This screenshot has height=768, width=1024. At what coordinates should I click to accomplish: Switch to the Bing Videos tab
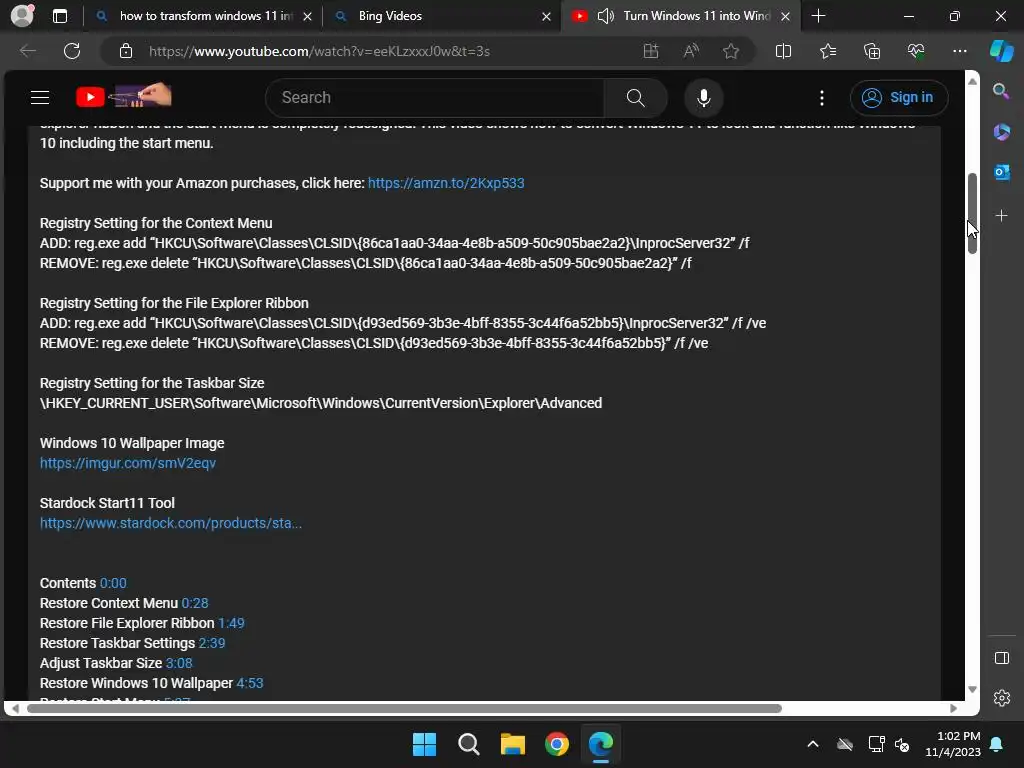click(x=442, y=16)
